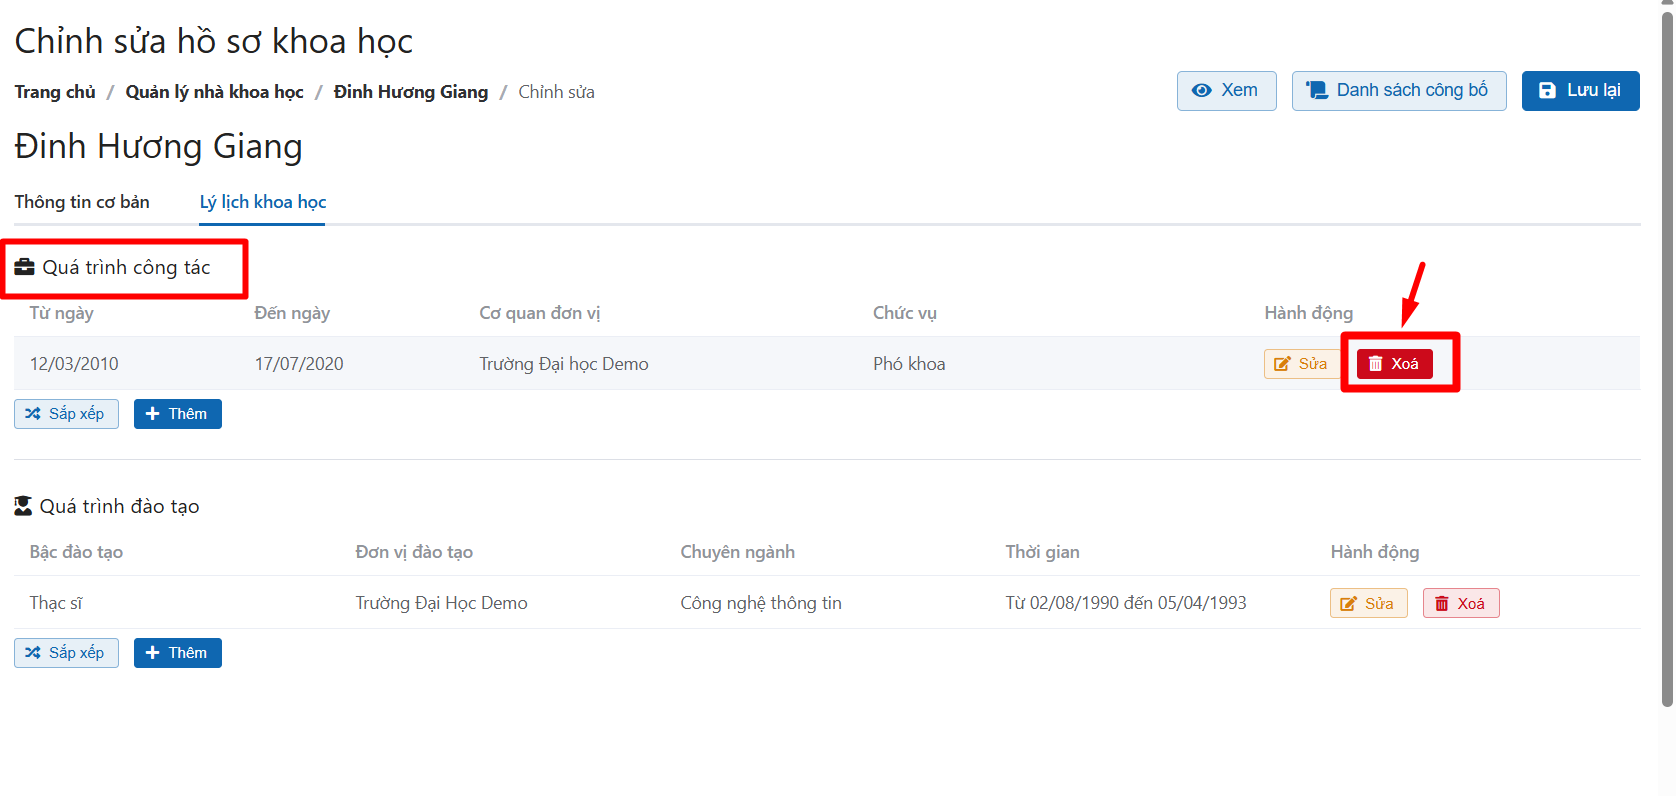Click trash icon in Thạc sĩ row

[1442, 604]
